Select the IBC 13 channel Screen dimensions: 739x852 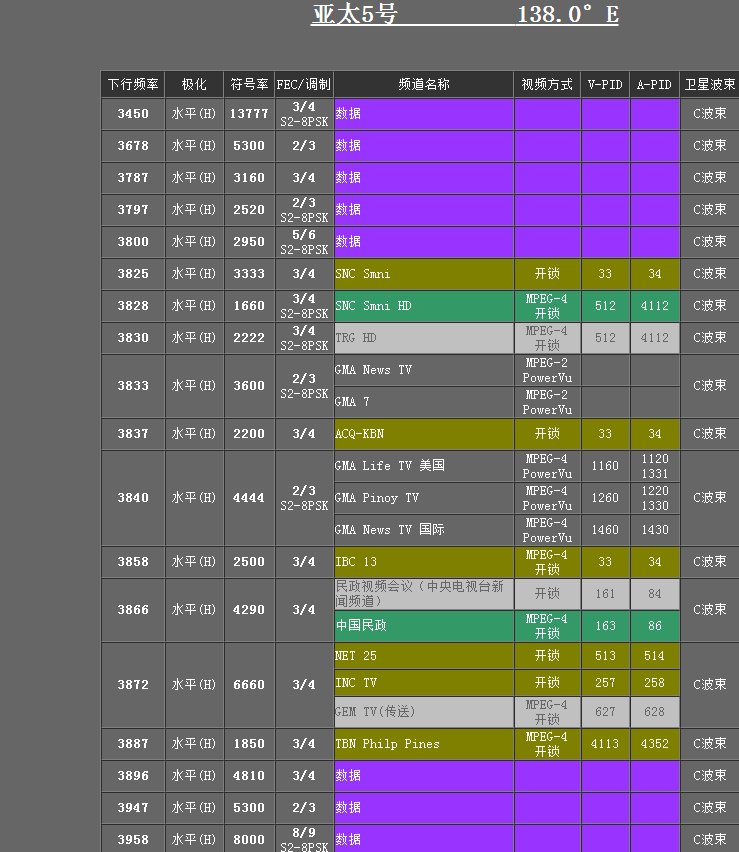[x=359, y=562]
